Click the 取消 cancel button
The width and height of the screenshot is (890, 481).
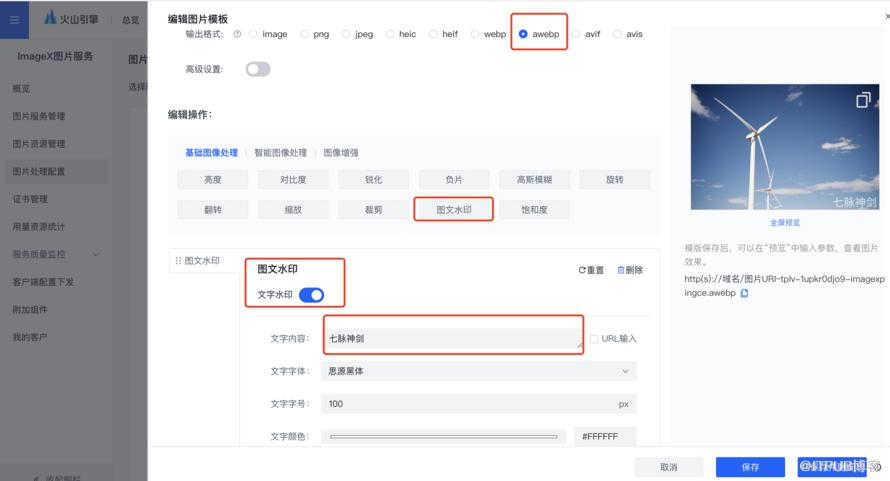pyautogui.click(x=669, y=467)
